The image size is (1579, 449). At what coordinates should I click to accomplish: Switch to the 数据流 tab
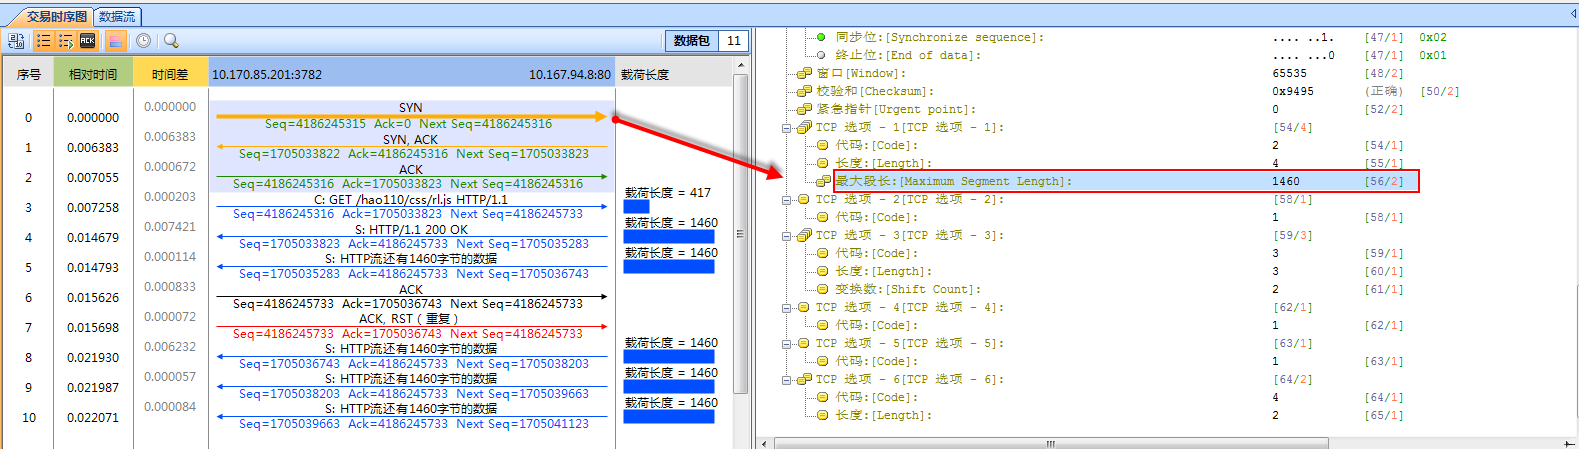tap(117, 17)
